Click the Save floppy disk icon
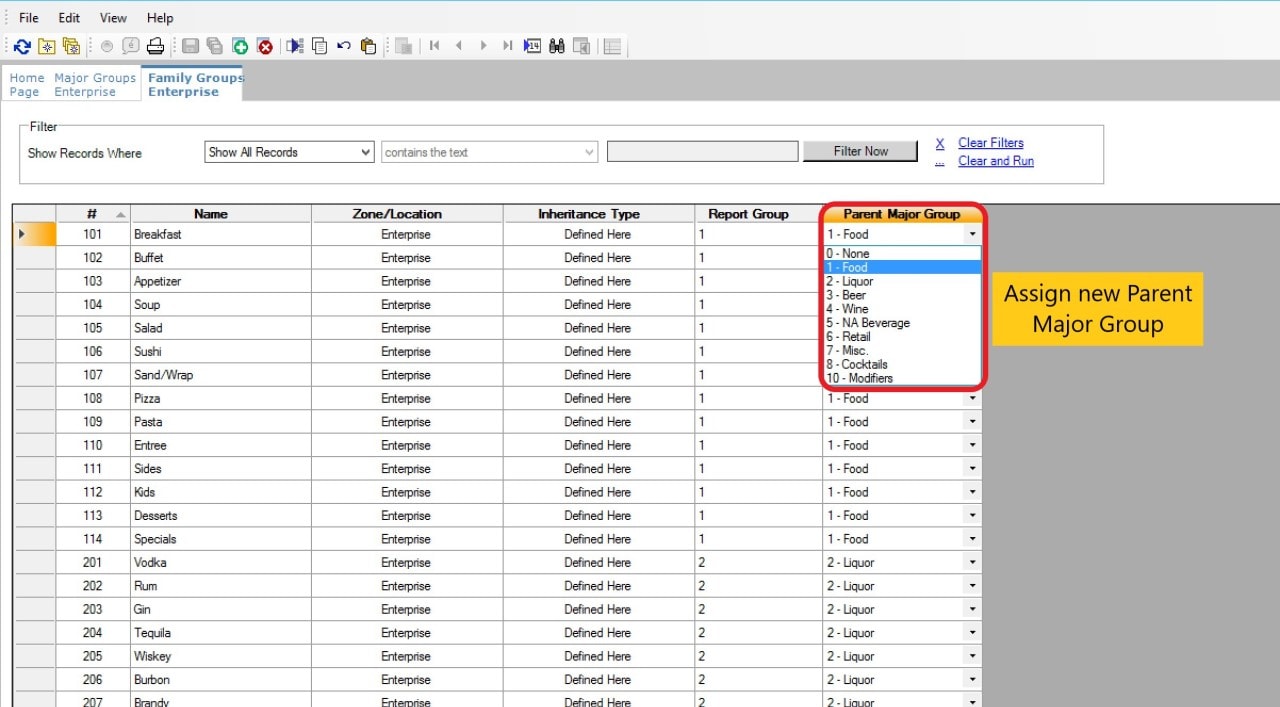 coord(190,46)
